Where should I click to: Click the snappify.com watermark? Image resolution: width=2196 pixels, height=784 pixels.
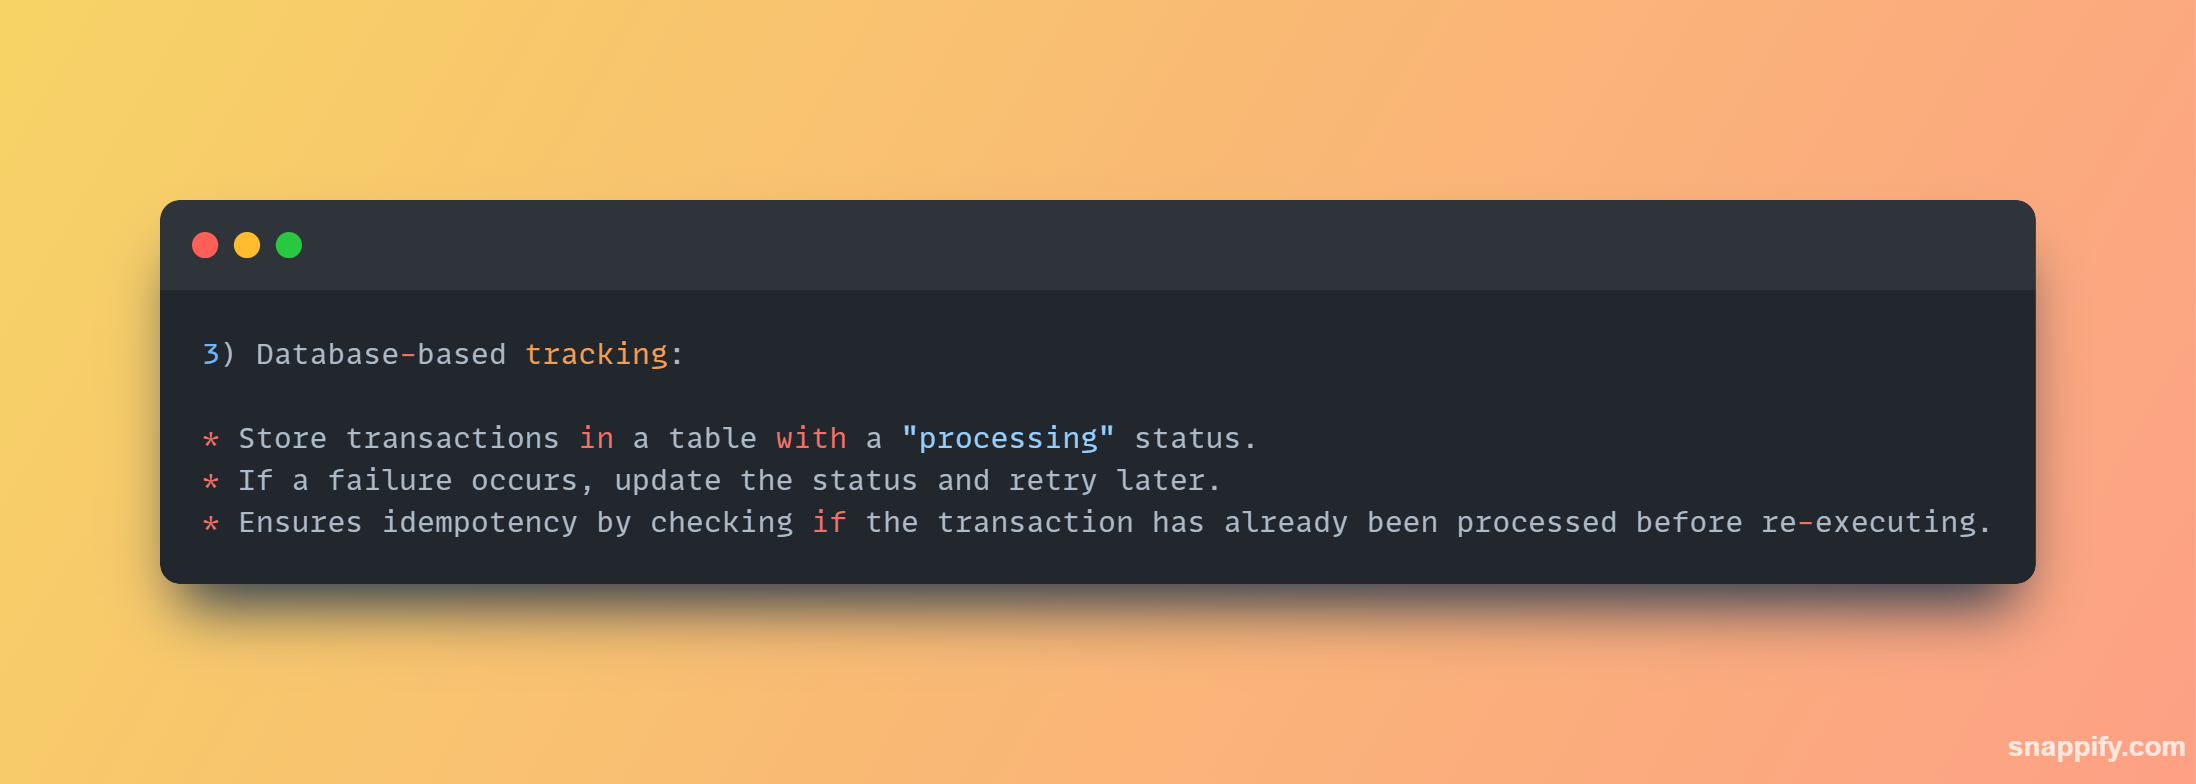pyautogui.click(x=2096, y=747)
